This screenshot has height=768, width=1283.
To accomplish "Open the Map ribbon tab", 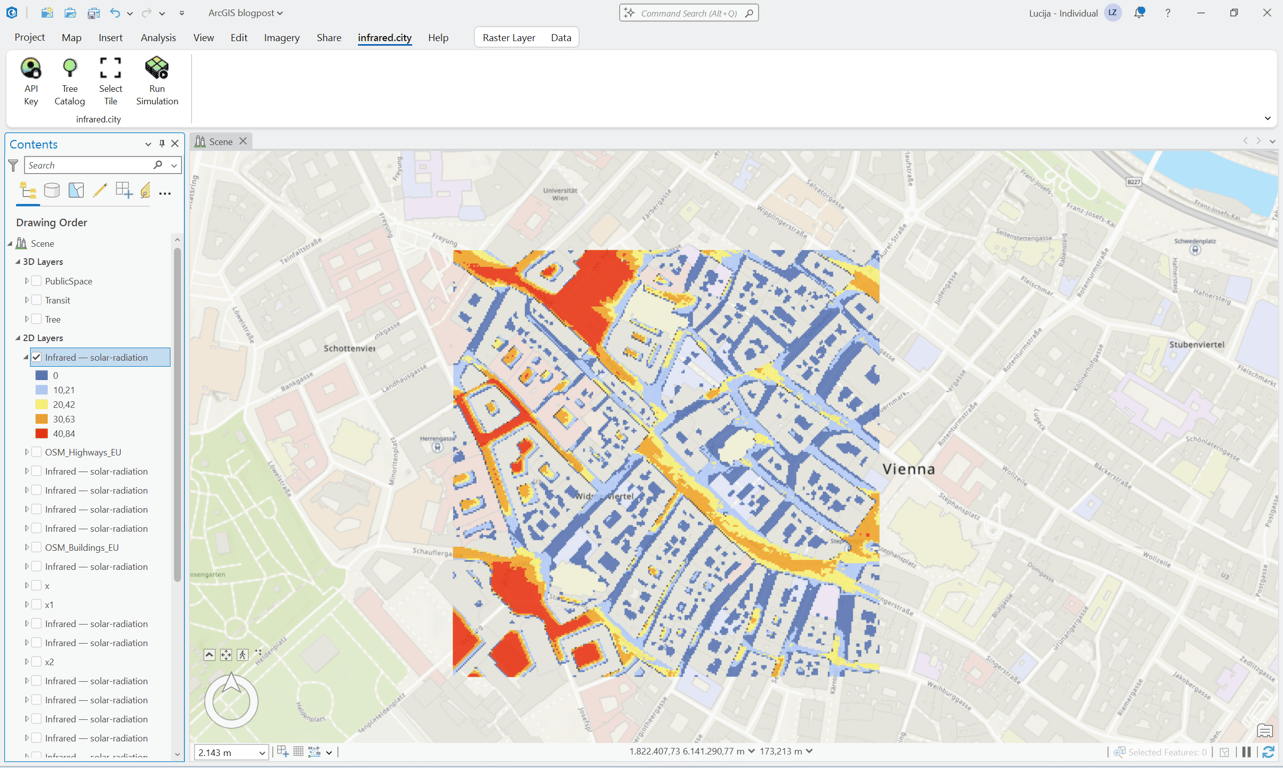I will click(71, 38).
